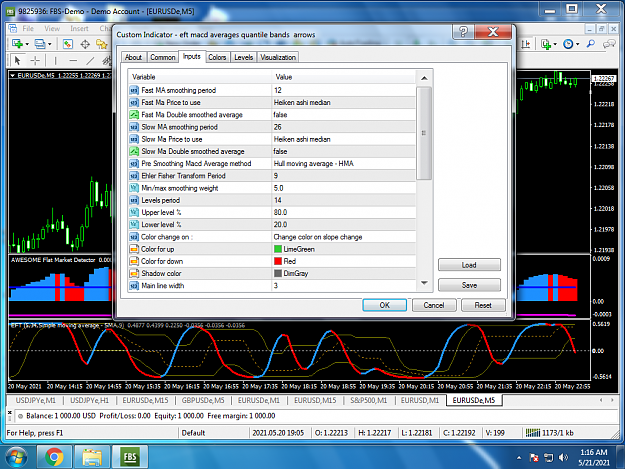
Task: Switch to the Colors tab
Action: click(x=217, y=57)
